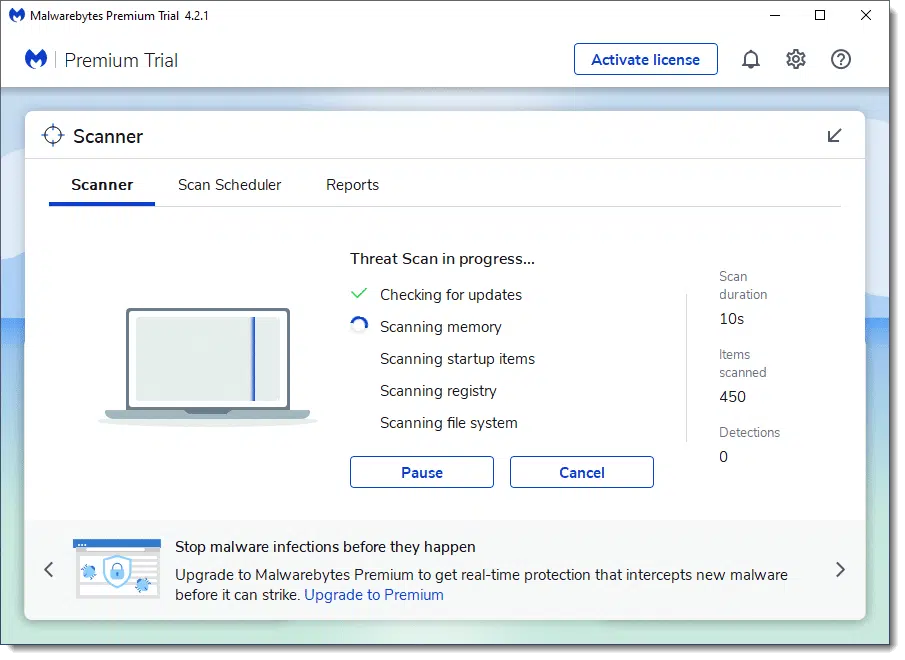This screenshot has height=660, width=905.
Task: Click 'Scanning startup items' step
Action: [457, 359]
